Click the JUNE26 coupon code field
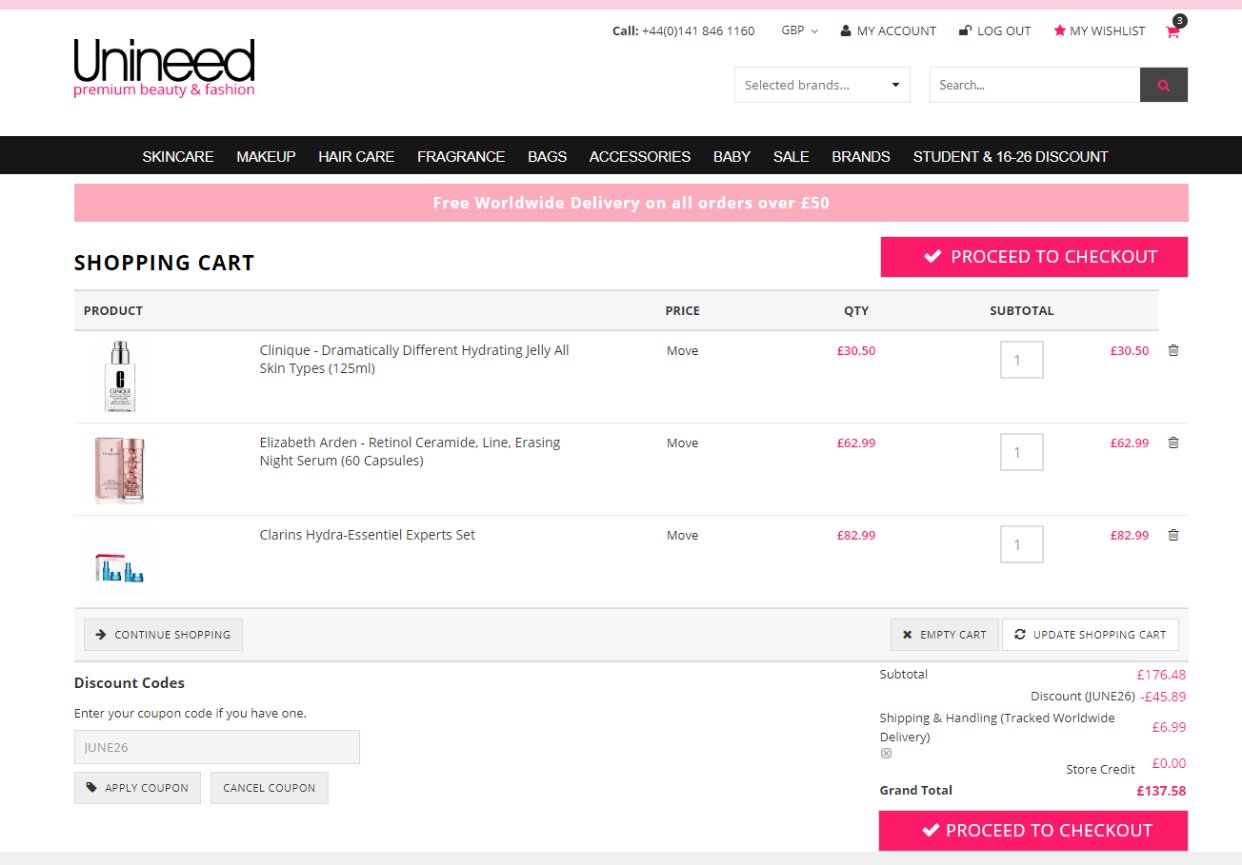 tap(217, 747)
